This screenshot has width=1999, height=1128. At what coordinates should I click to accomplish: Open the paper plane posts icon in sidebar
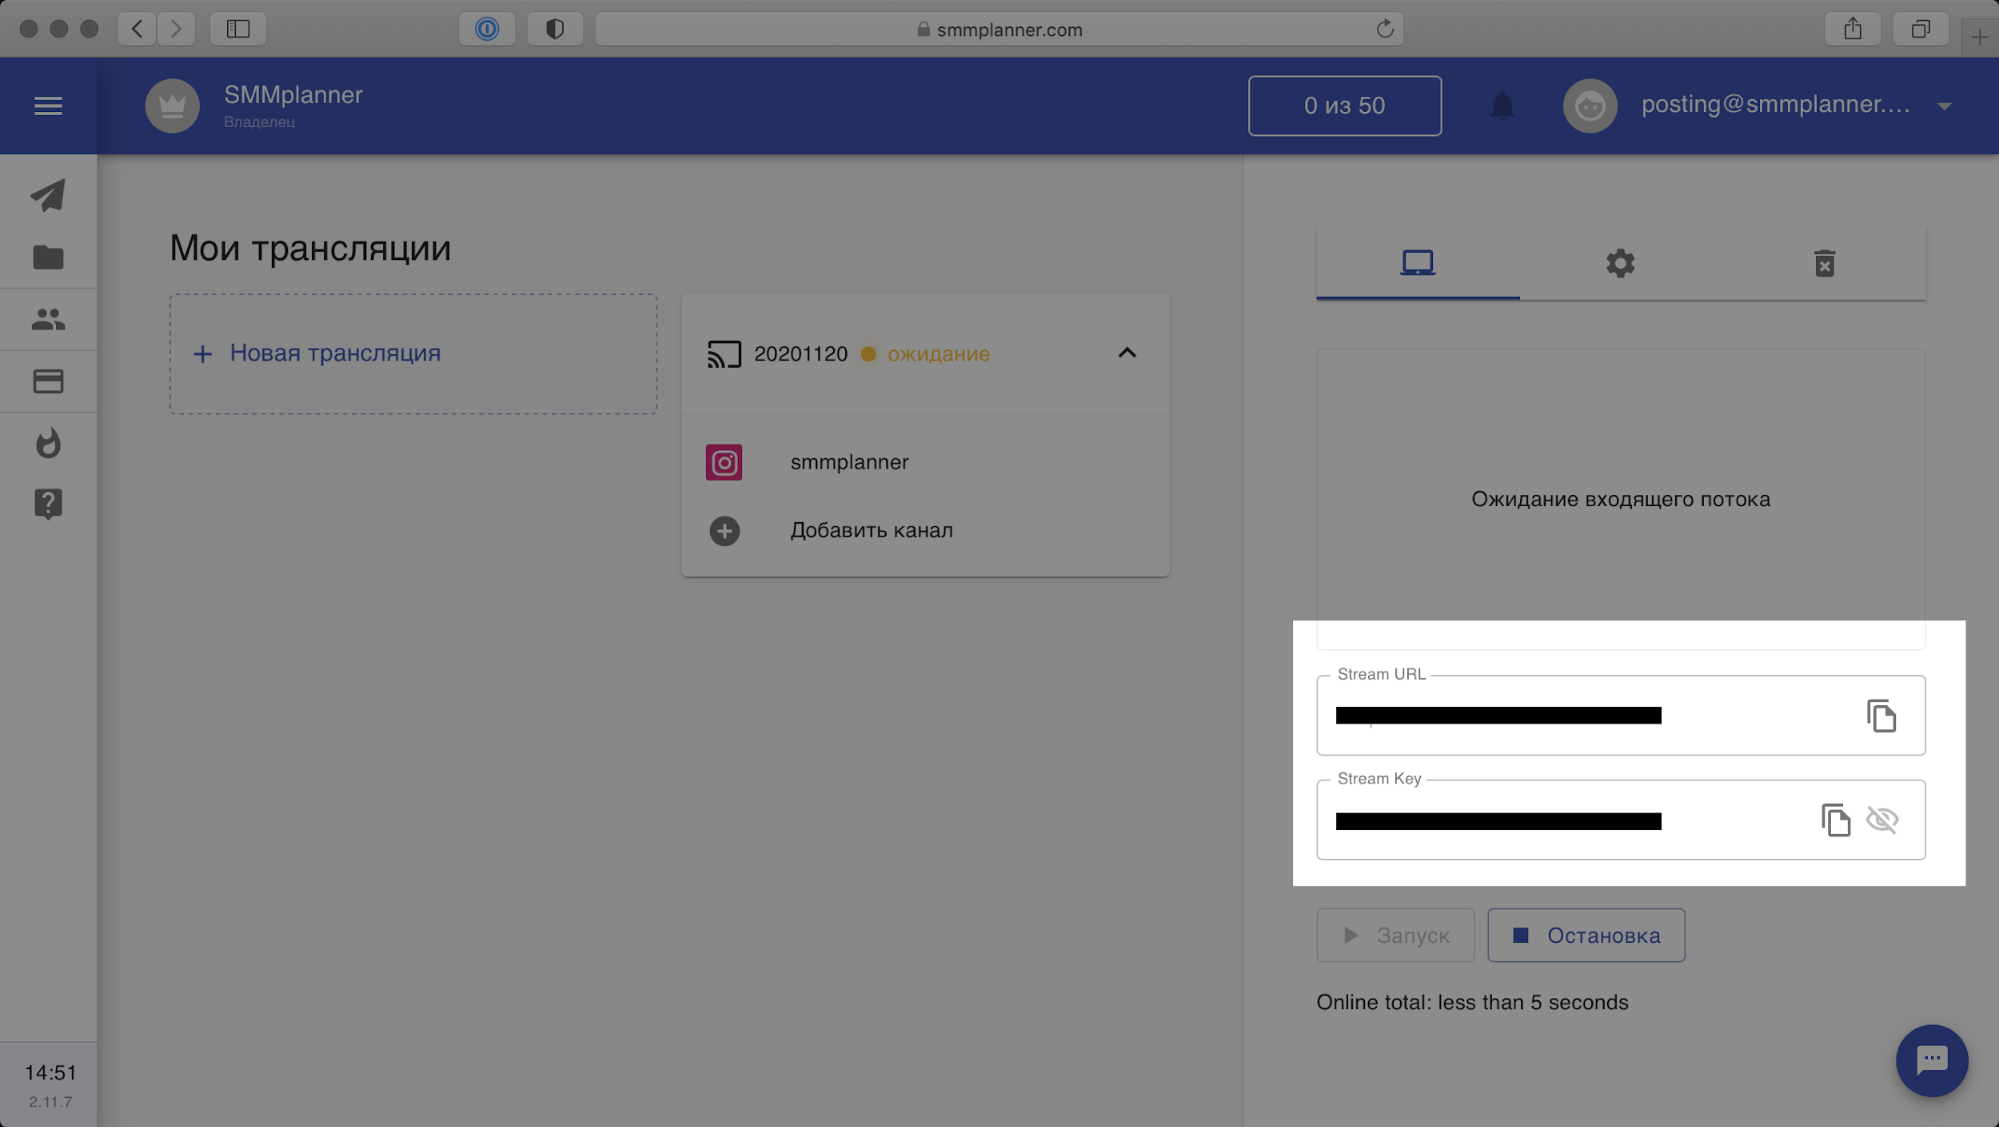click(48, 195)
